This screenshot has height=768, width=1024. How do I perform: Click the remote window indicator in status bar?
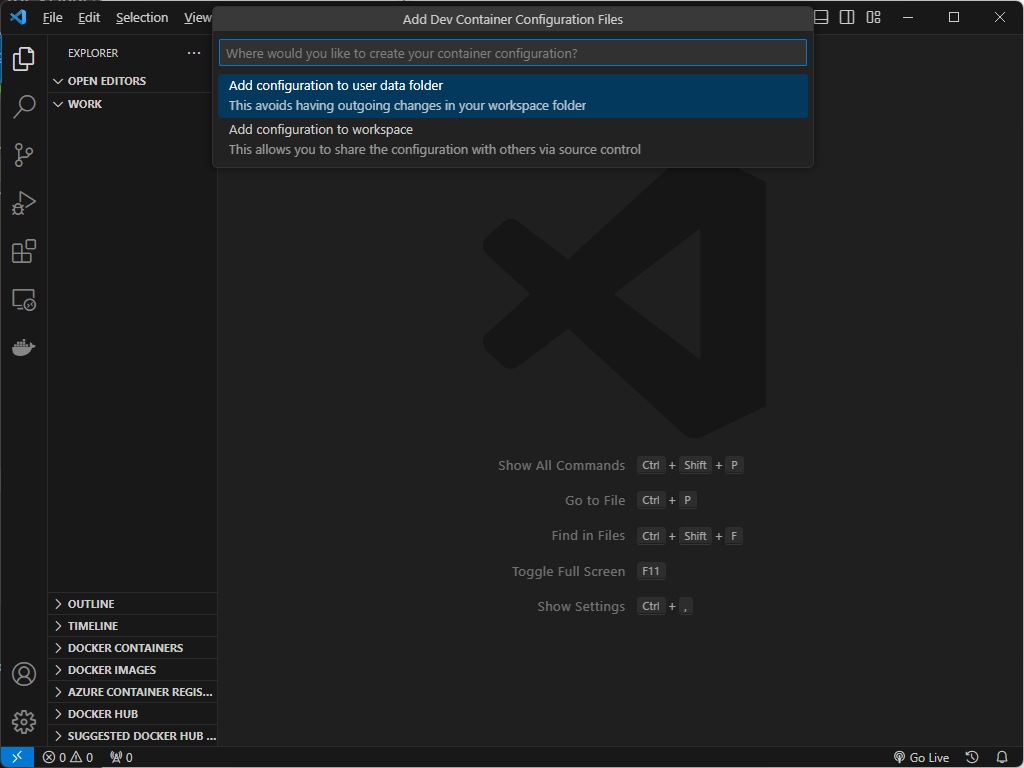tap(18, 757)
